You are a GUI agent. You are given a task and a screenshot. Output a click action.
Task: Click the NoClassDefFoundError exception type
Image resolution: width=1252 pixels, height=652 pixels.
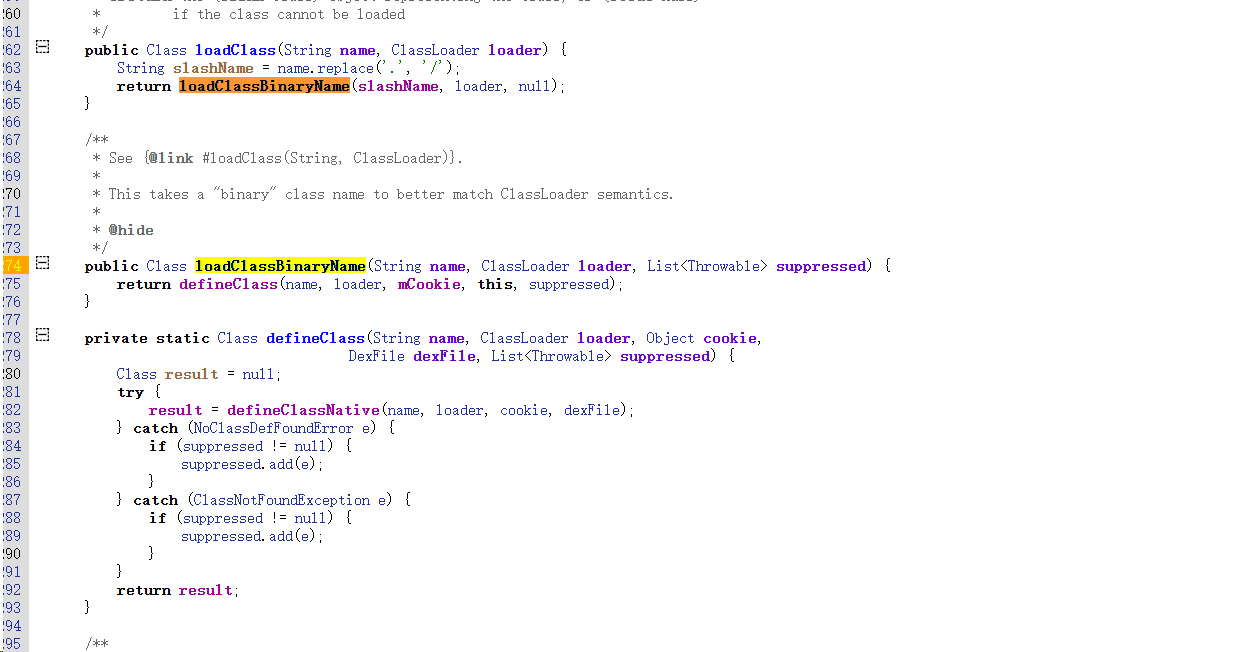[274, 428]
